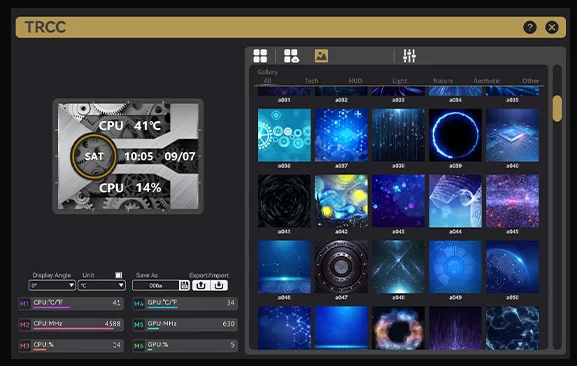Select the M5 module icon

click(139, 325)
